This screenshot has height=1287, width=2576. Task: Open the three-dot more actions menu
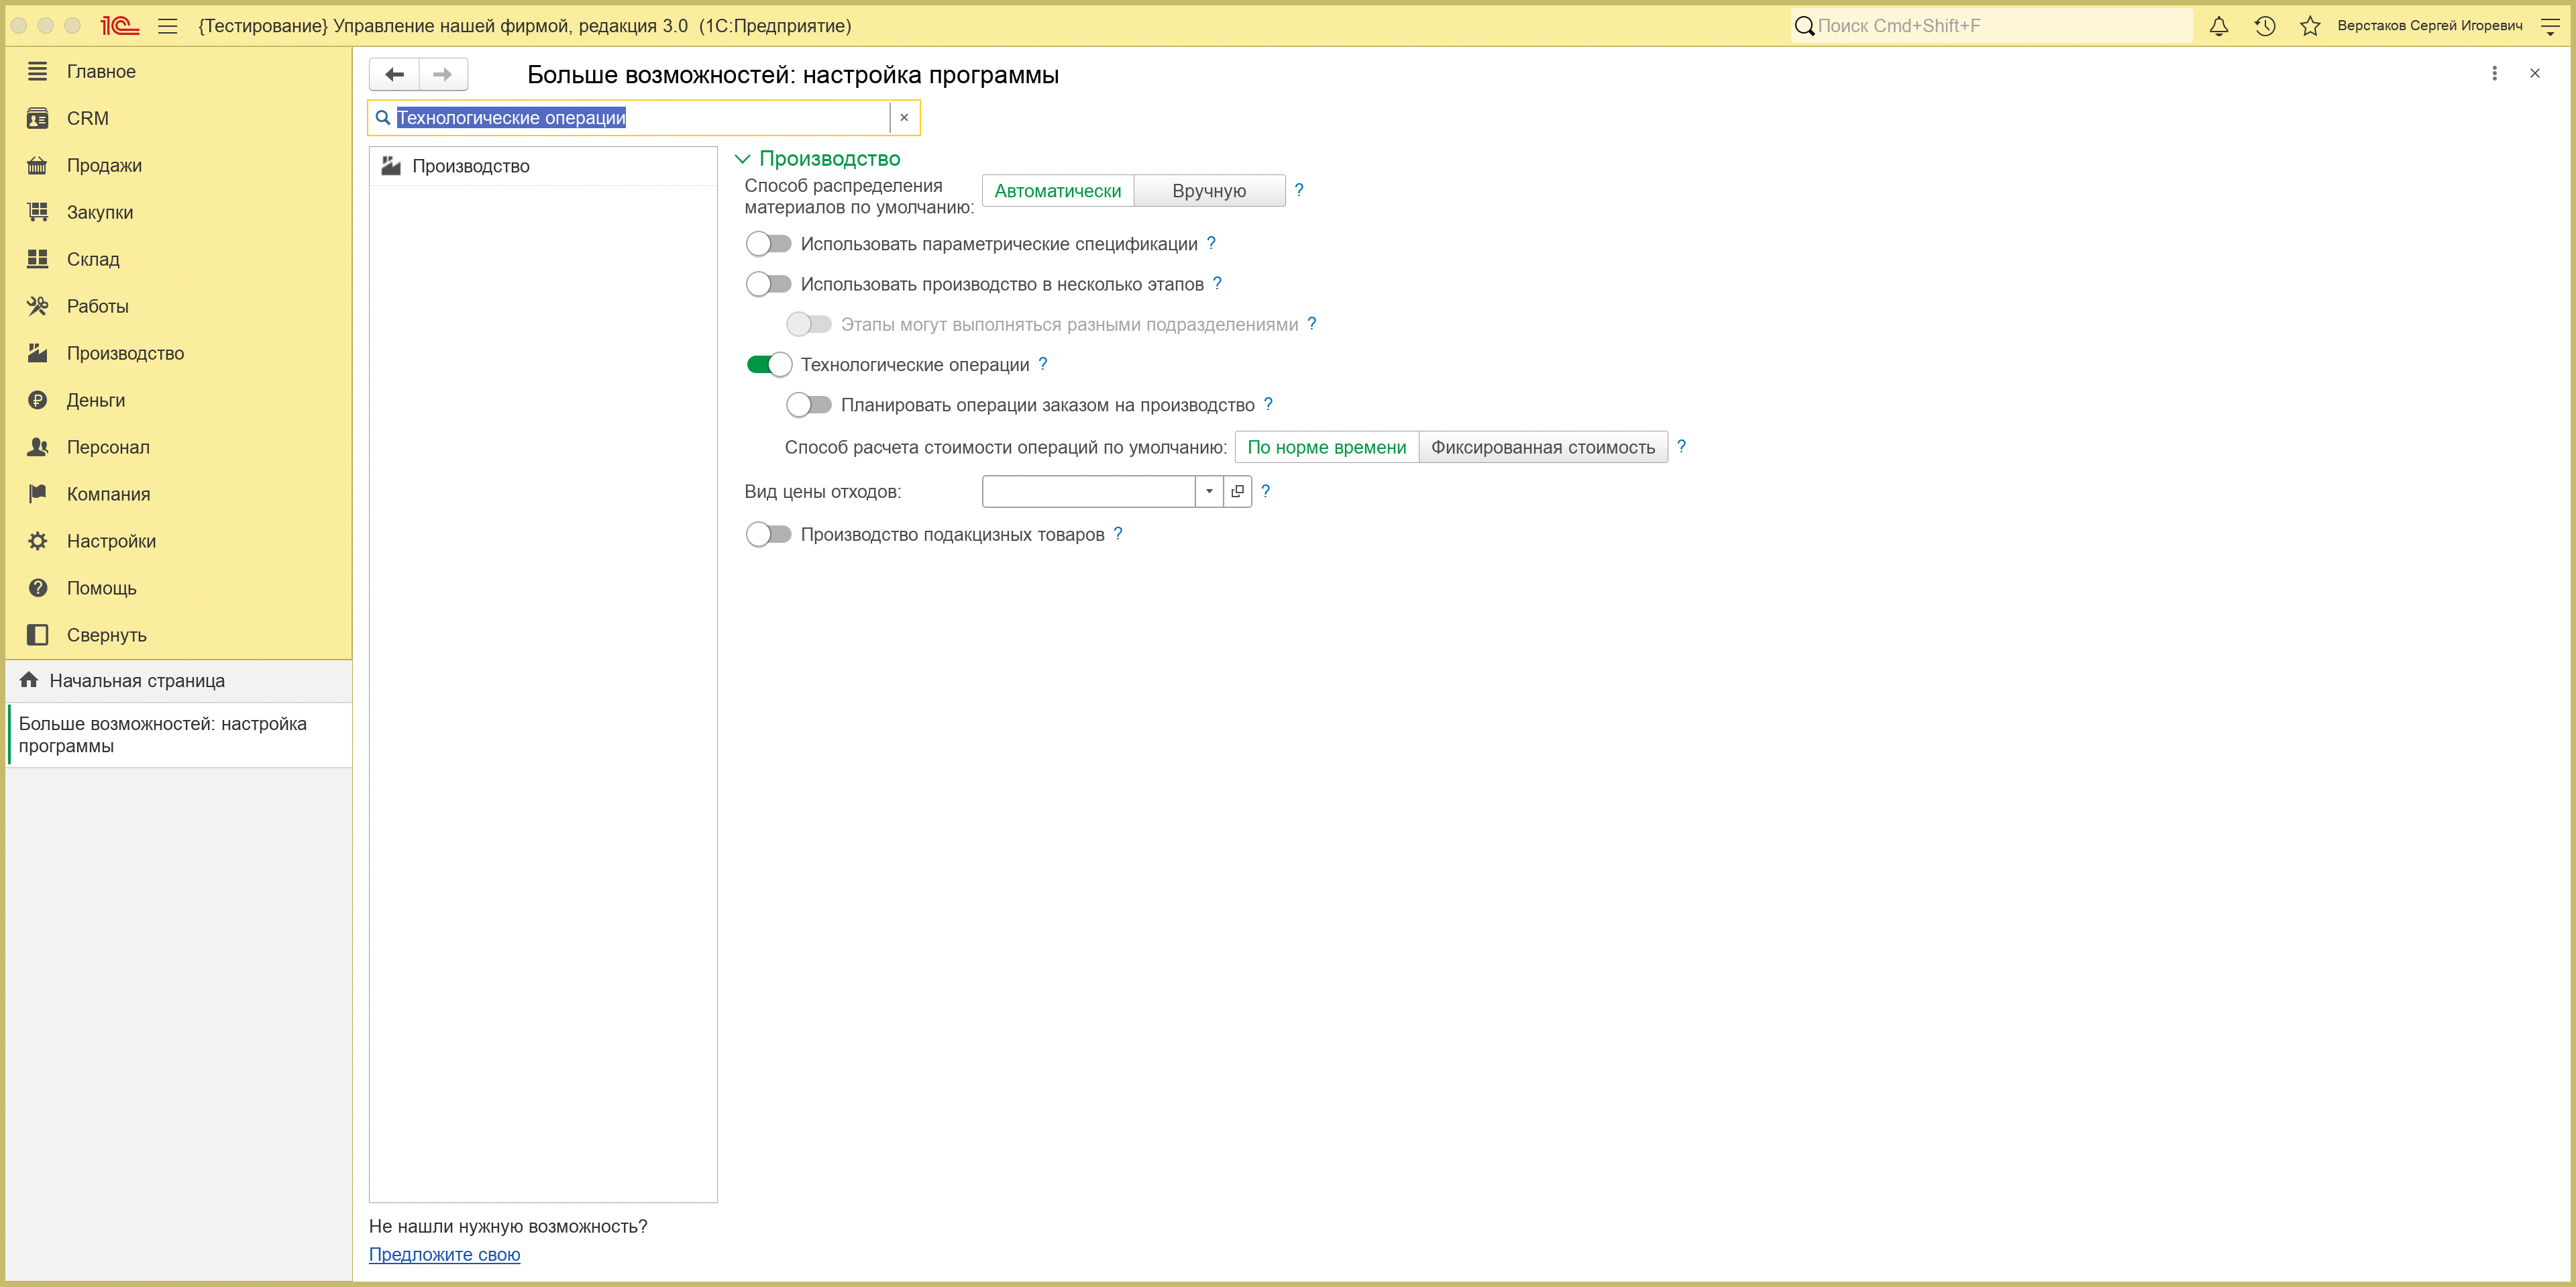pyautogui.click(x=2494, y=73)
